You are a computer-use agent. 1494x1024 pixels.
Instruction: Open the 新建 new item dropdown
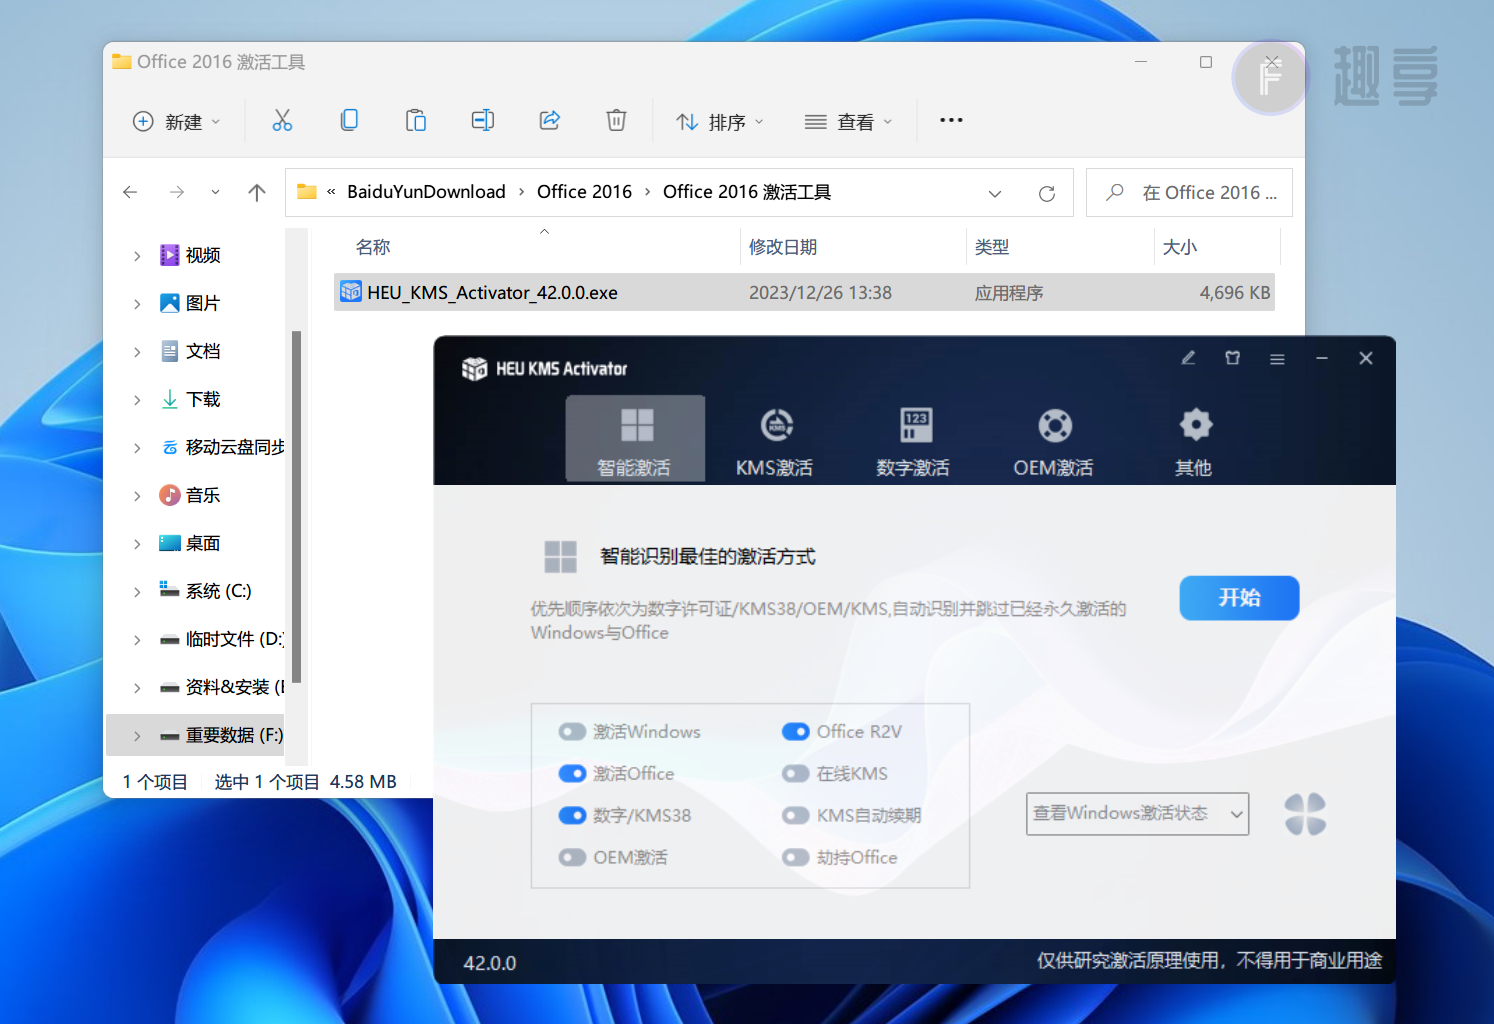176,121
